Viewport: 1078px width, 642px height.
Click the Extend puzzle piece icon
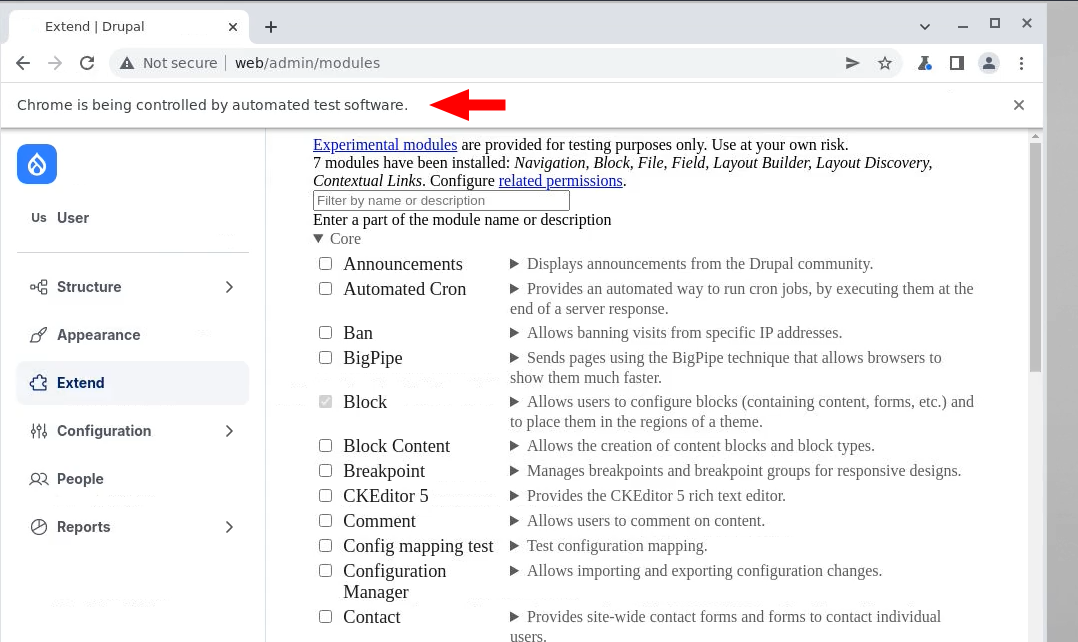click(38, 383)
